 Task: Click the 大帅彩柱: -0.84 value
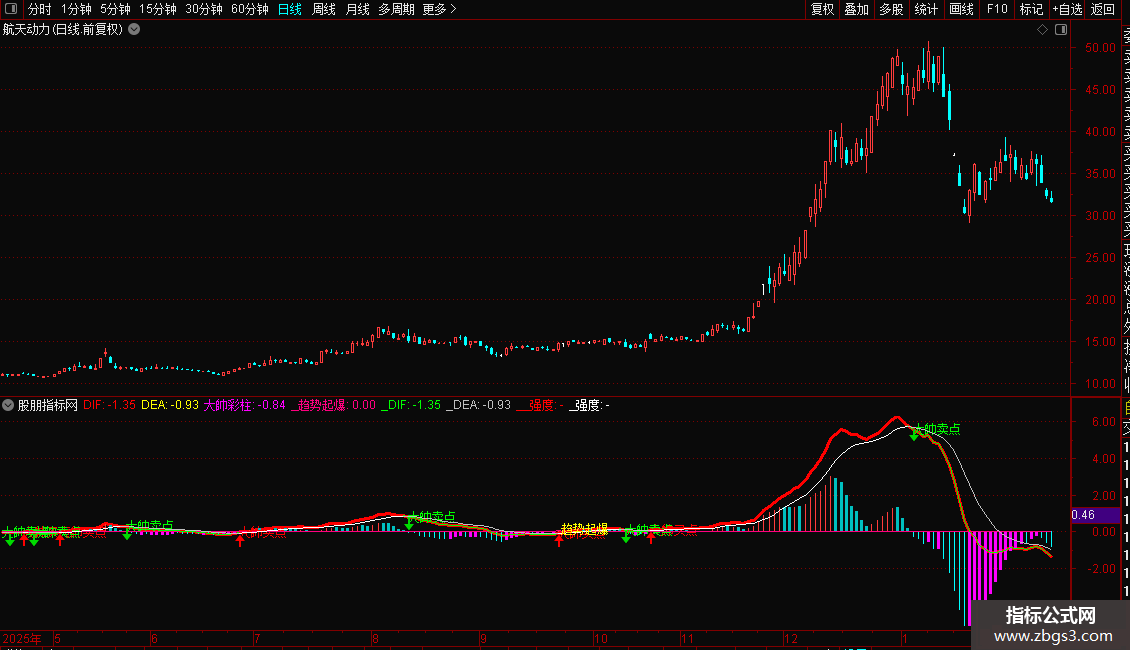tap(244, 405)
